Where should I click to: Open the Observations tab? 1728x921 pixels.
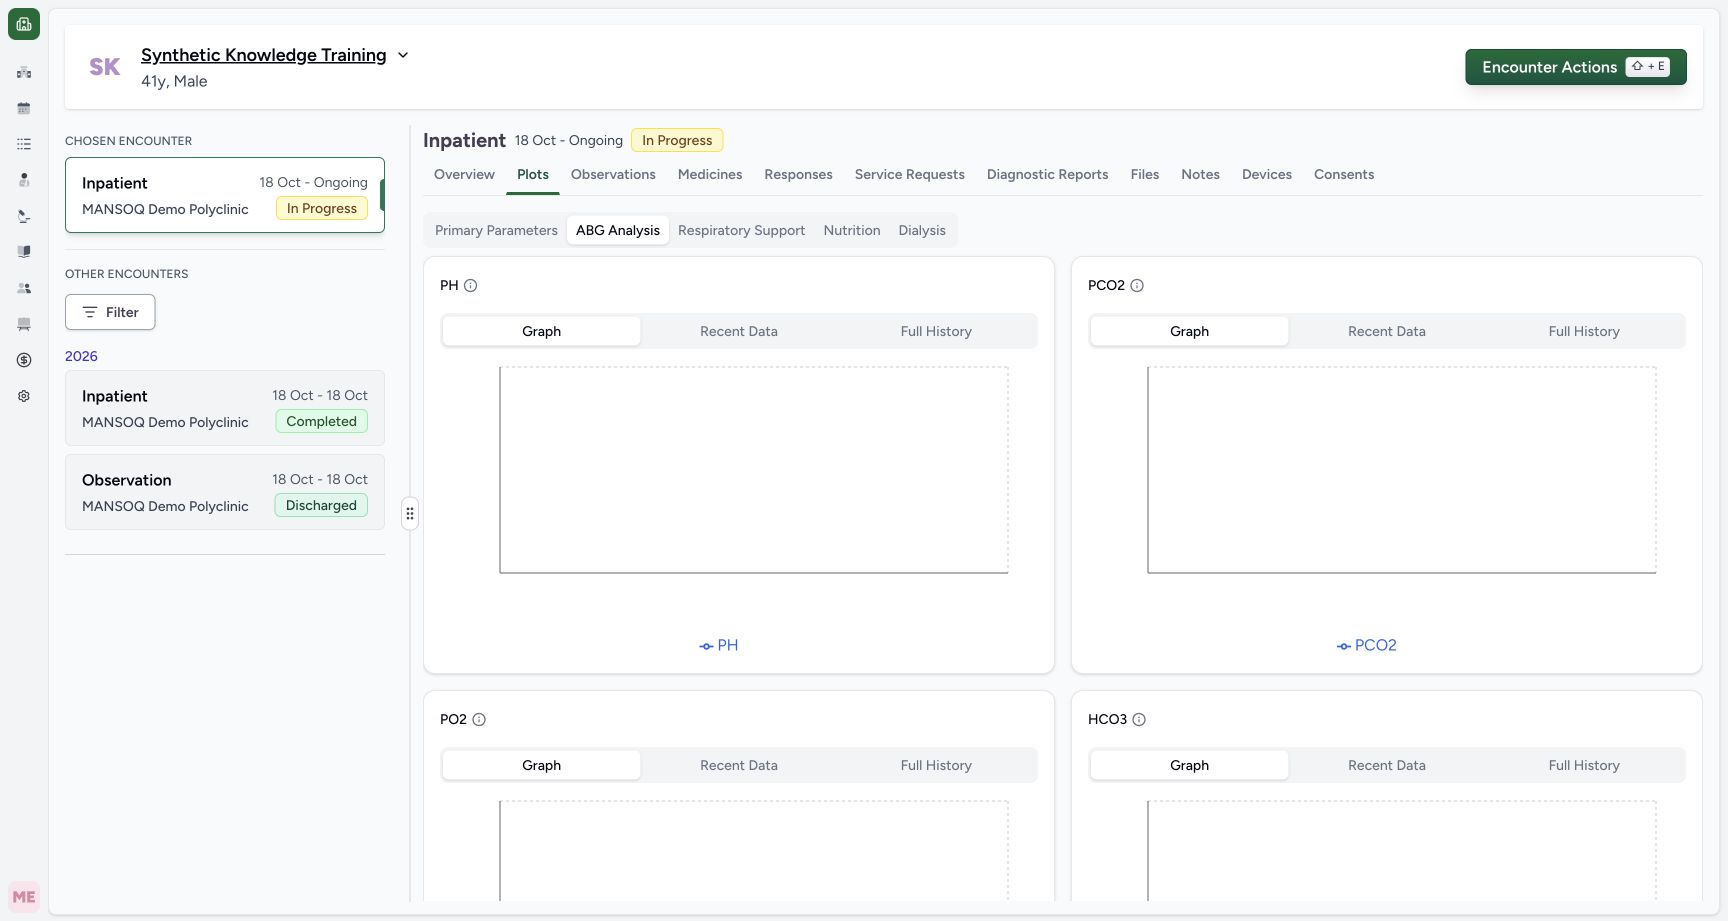613,174
